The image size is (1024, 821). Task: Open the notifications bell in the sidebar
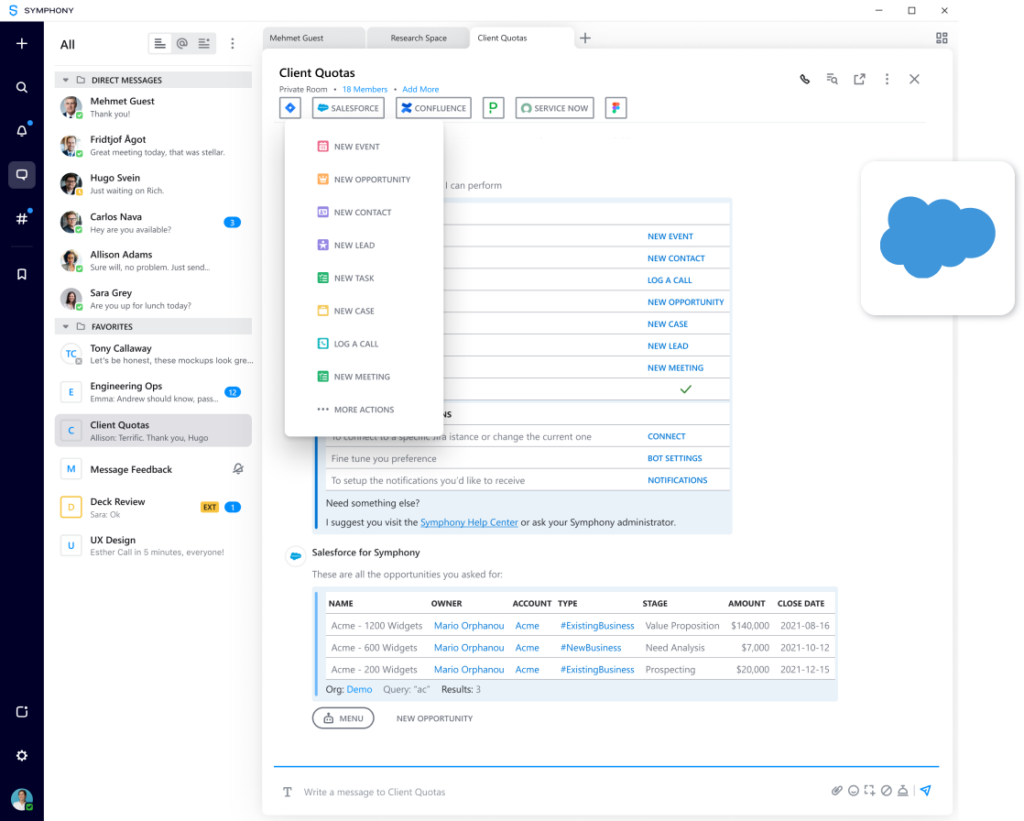(22, 131)
